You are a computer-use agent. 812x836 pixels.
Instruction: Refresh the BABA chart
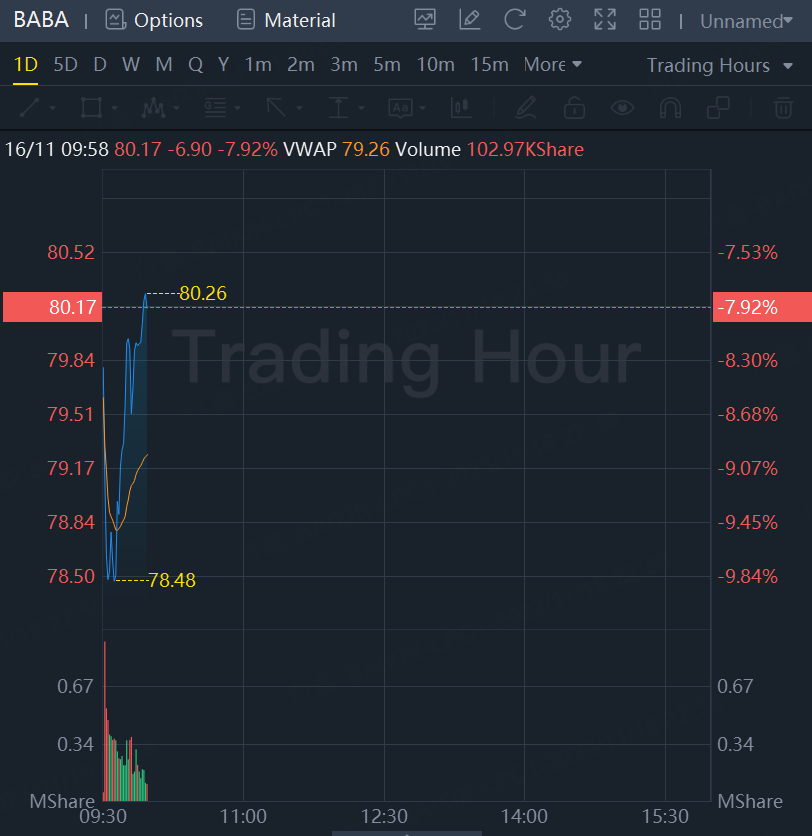tap(514, 20)
